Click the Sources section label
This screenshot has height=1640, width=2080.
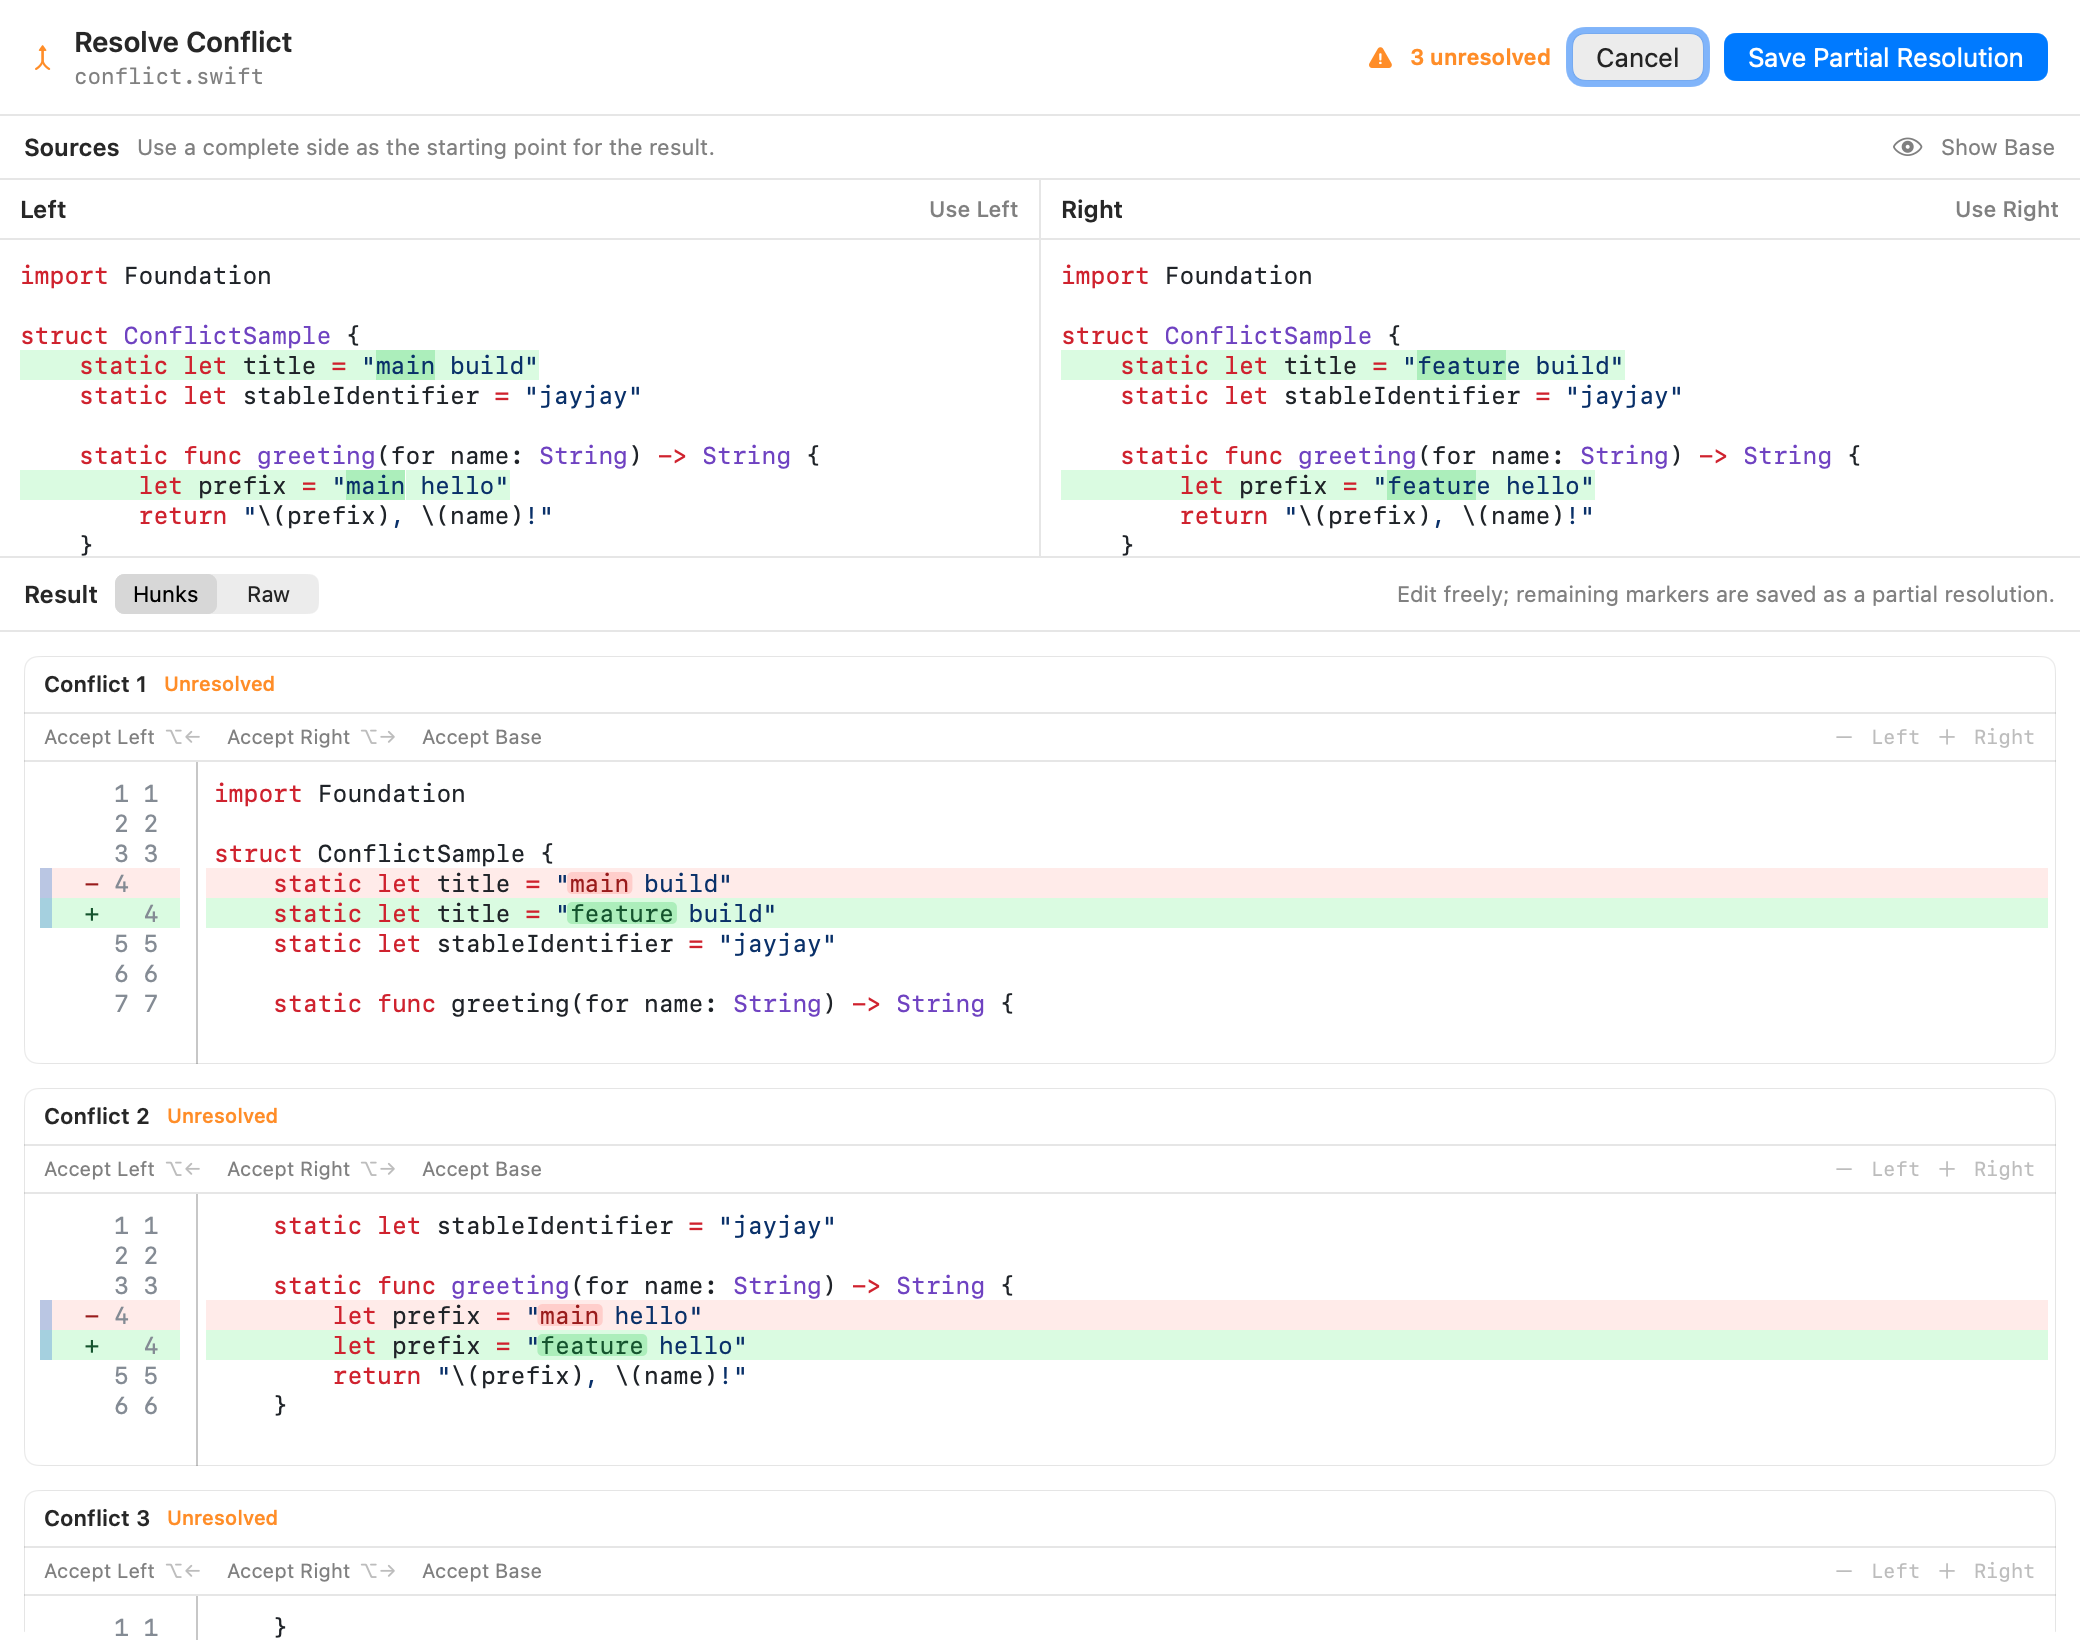tap(71, 147)
